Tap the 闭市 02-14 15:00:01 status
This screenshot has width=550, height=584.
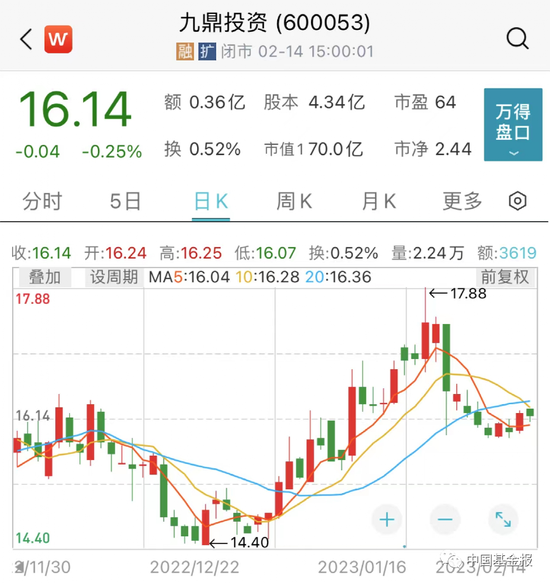click(x=297, y=52)
